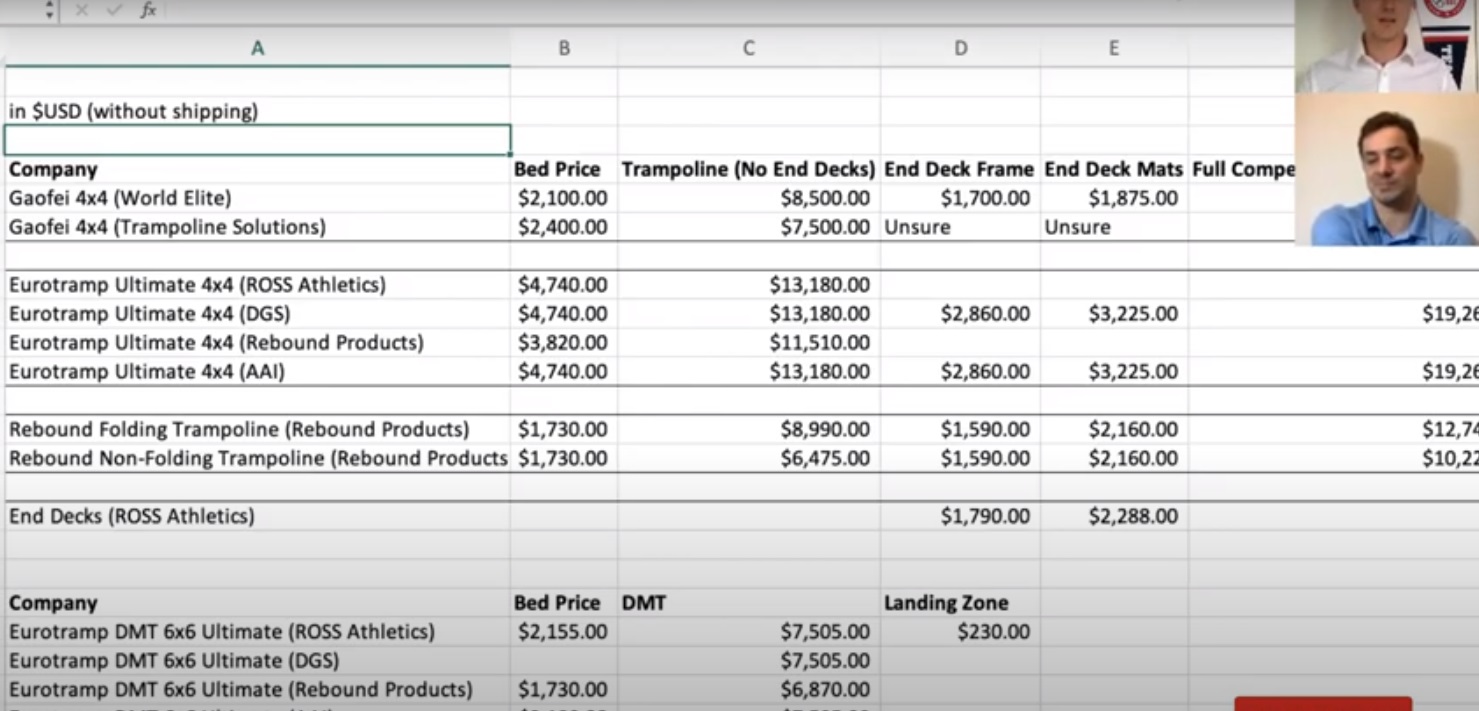Select the 'End Deck Mats' header cell
This screenshot has height=711, width=1479.
(x=1113, y=169)
